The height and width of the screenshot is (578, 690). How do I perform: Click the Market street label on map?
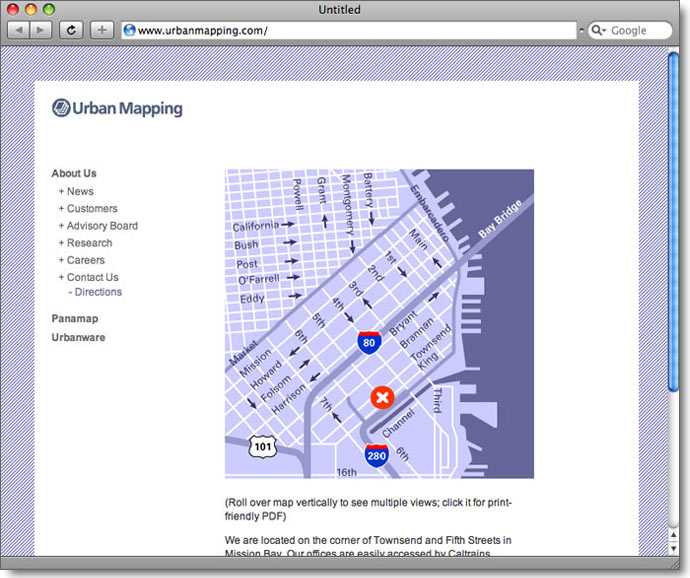click(243, 353)
